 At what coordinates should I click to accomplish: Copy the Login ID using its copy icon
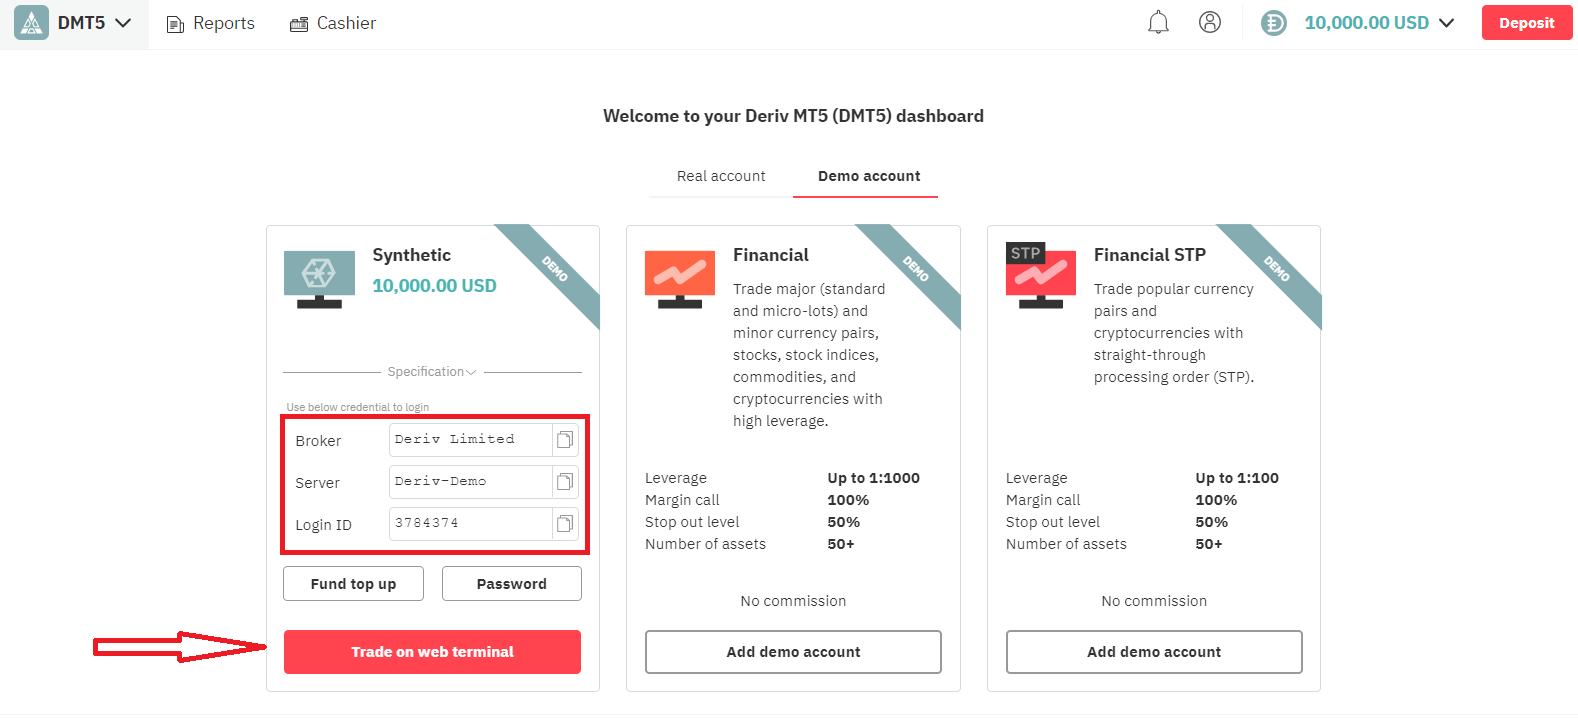[x=565, y=523]
